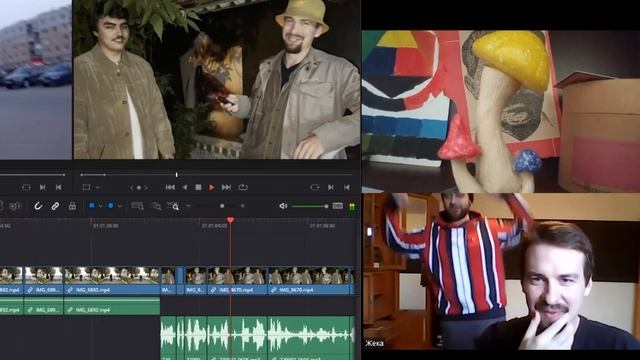The image size is (640, 360).
Task: Open the Marker color dropdown arrow
Action: [120, 206]
